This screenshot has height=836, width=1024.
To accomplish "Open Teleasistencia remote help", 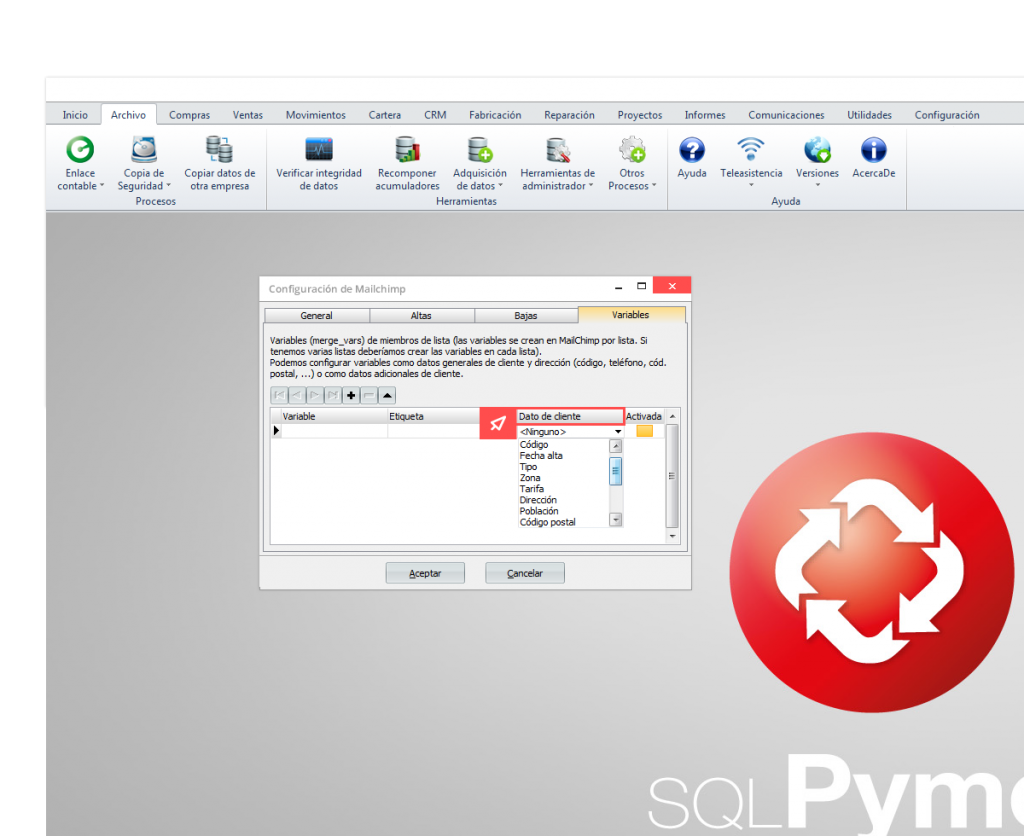I will tap(751, 151).
